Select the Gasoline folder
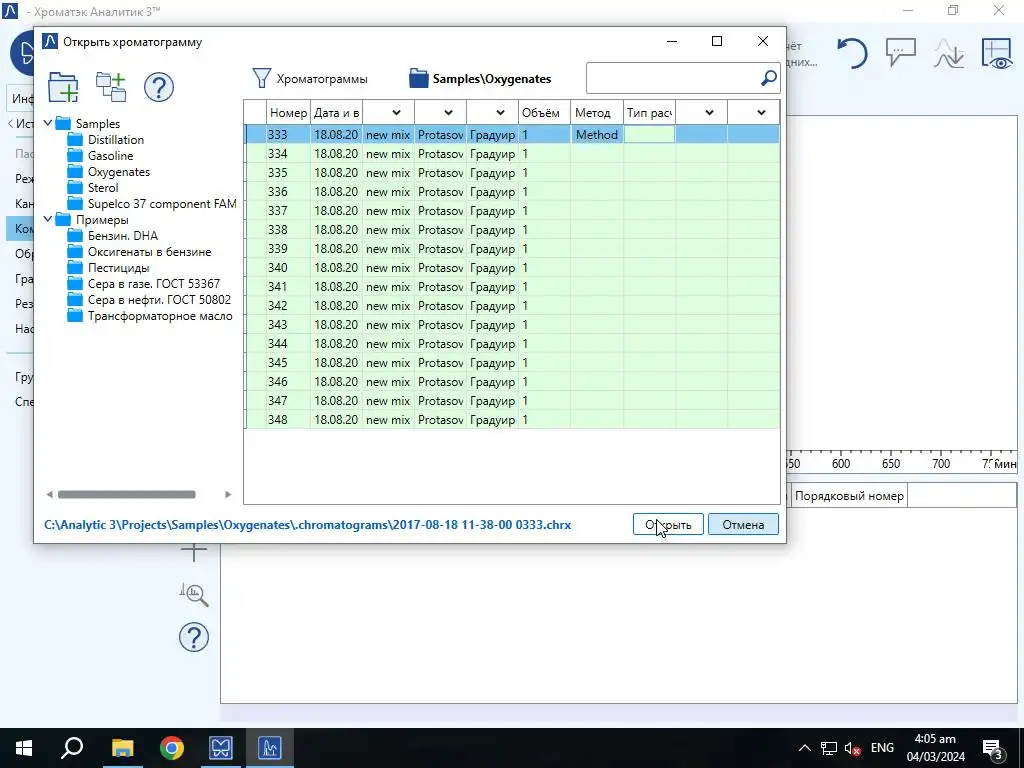 pos(110,155)
